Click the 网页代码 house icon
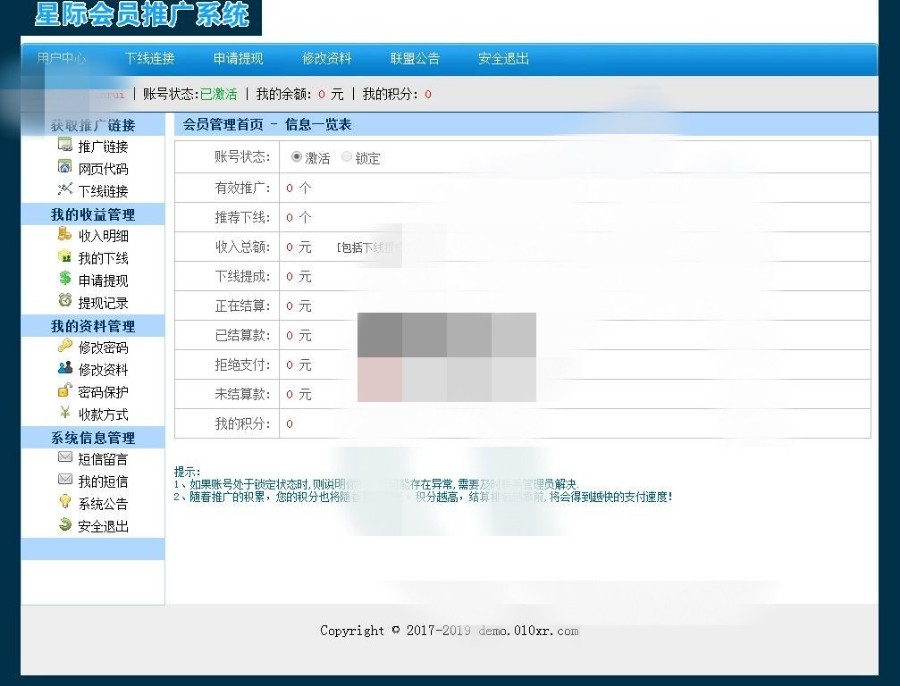900x686 pixels. (x=65, y=167)
